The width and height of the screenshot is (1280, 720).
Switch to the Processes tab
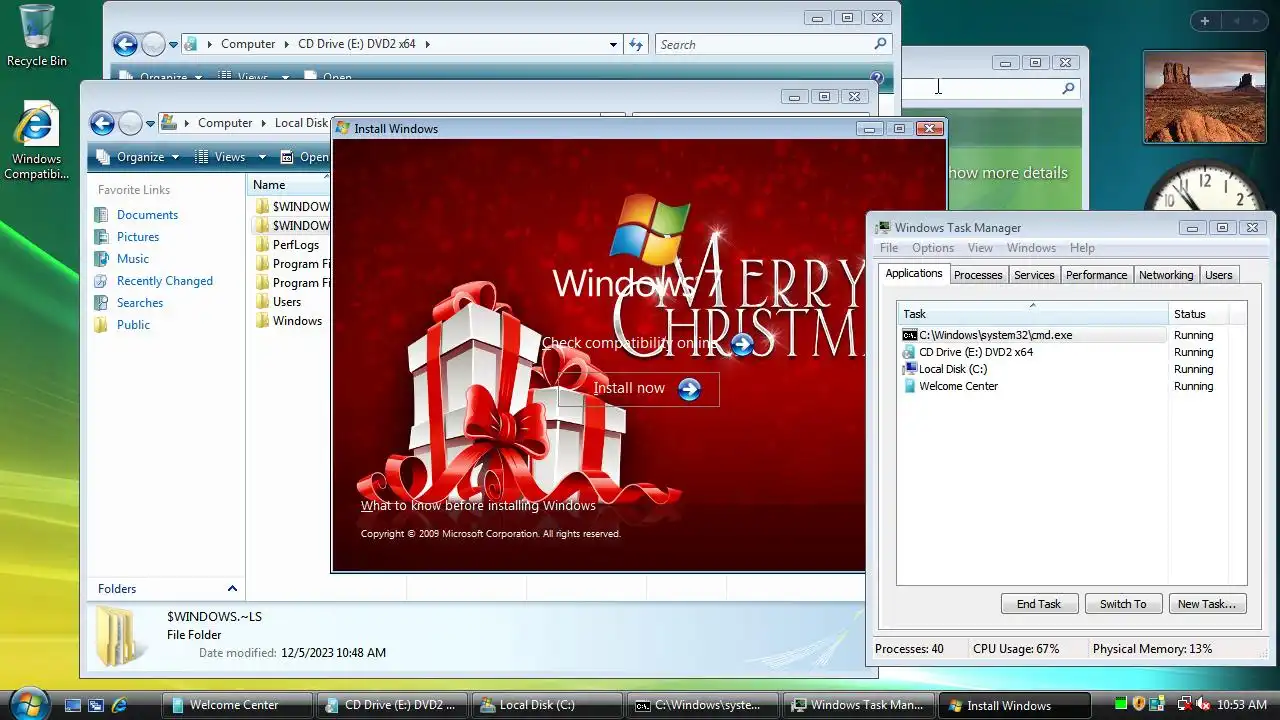pos(978,275)
